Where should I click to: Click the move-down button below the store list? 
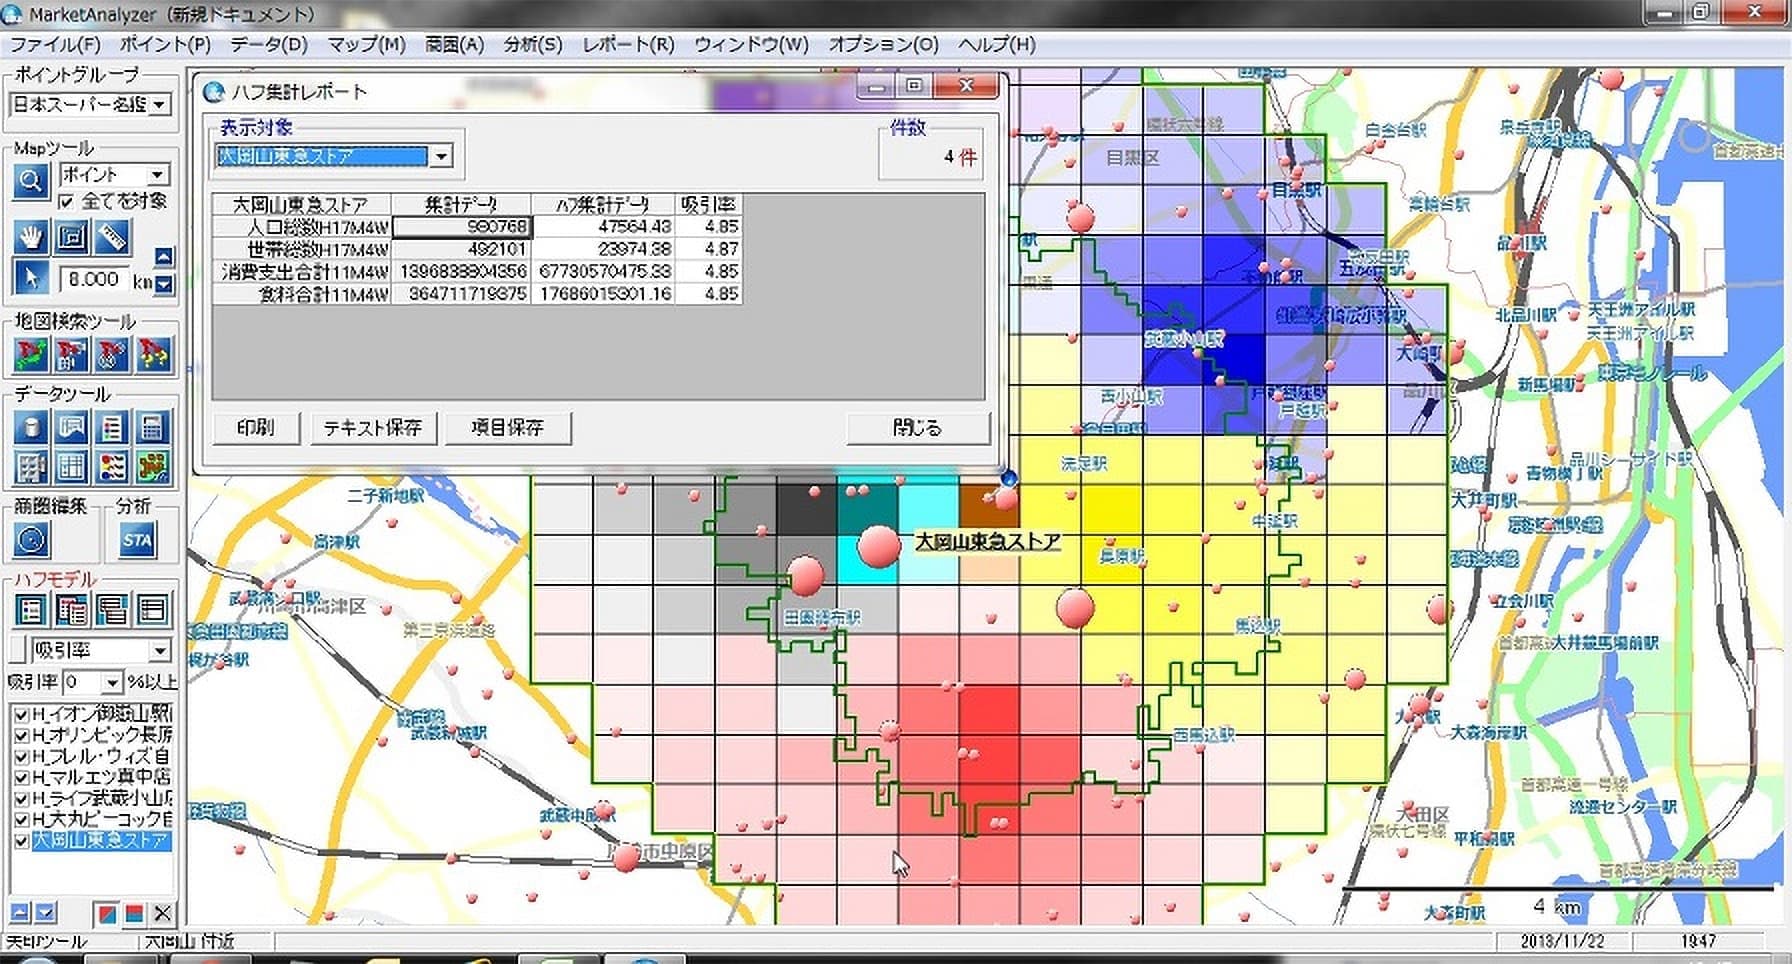click(x=45, y=913)
